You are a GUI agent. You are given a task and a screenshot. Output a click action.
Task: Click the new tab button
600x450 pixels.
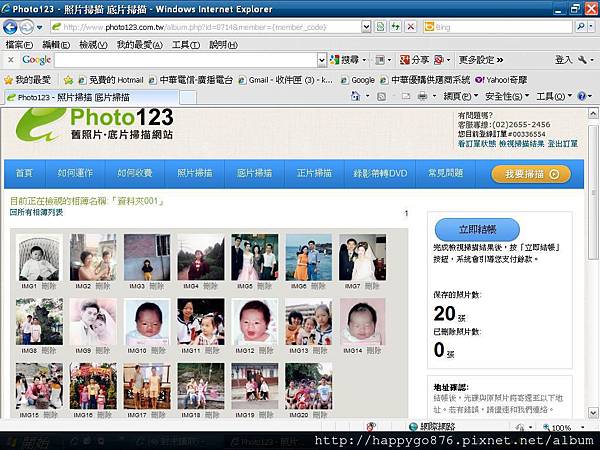(188, 98)
